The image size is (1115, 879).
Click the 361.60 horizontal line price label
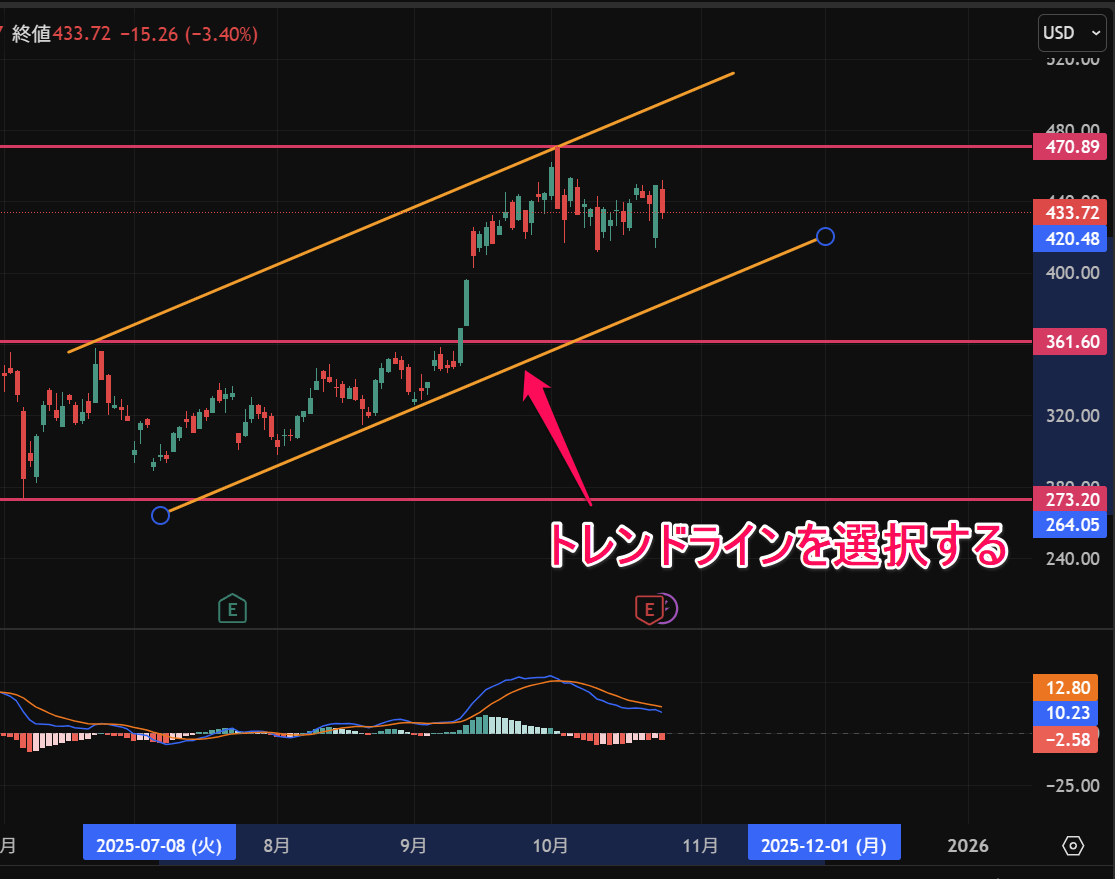[1071, 342]
